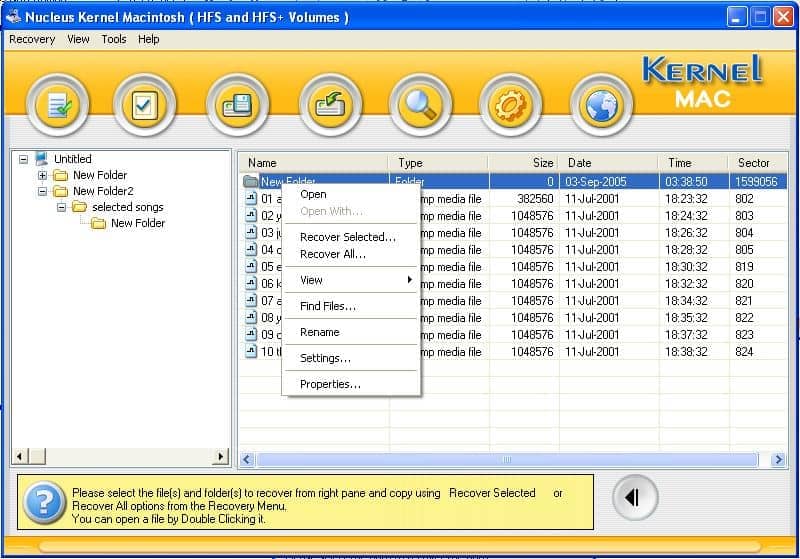Choose Settings... in context menu
800x559 pixels.
click(x=352, y=358)
